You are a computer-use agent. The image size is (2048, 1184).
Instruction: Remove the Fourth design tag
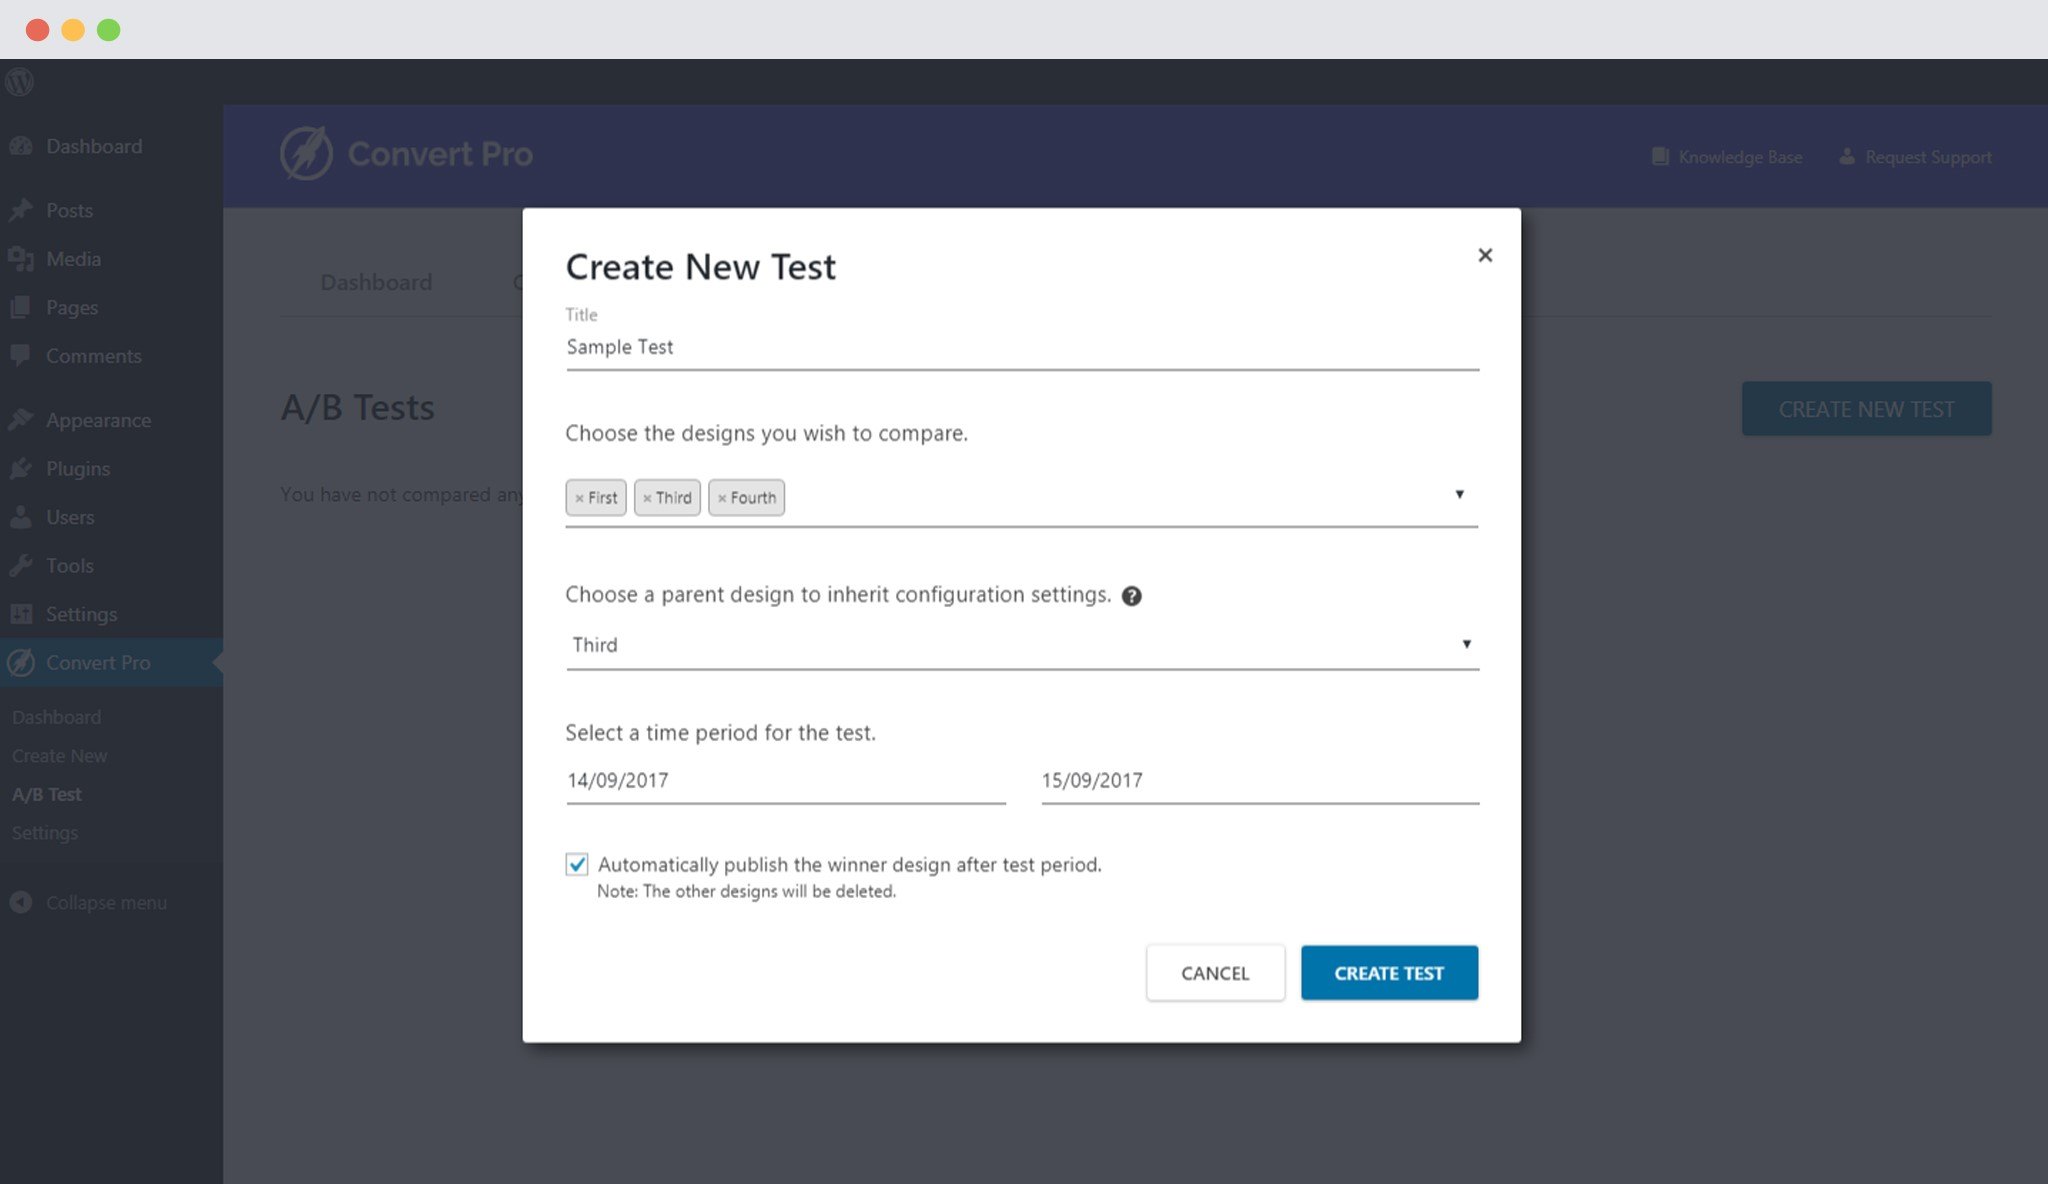click(721, 498)
